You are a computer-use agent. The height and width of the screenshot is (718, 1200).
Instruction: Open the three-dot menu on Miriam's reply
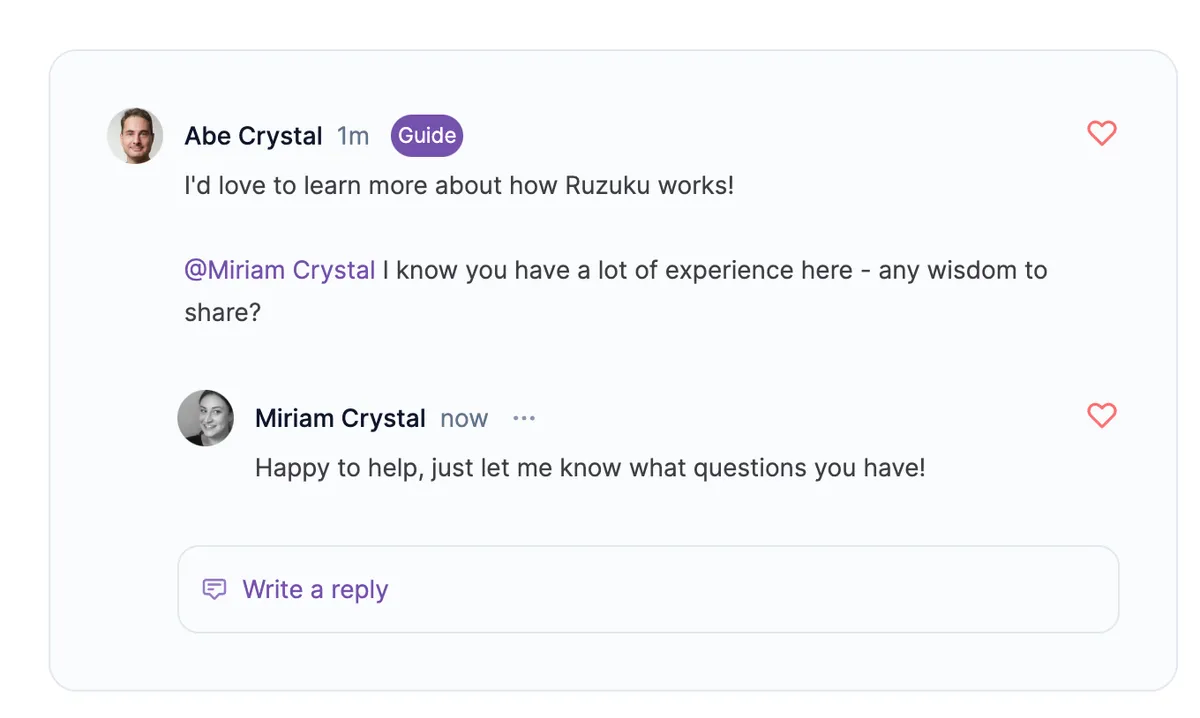(524, 418)
